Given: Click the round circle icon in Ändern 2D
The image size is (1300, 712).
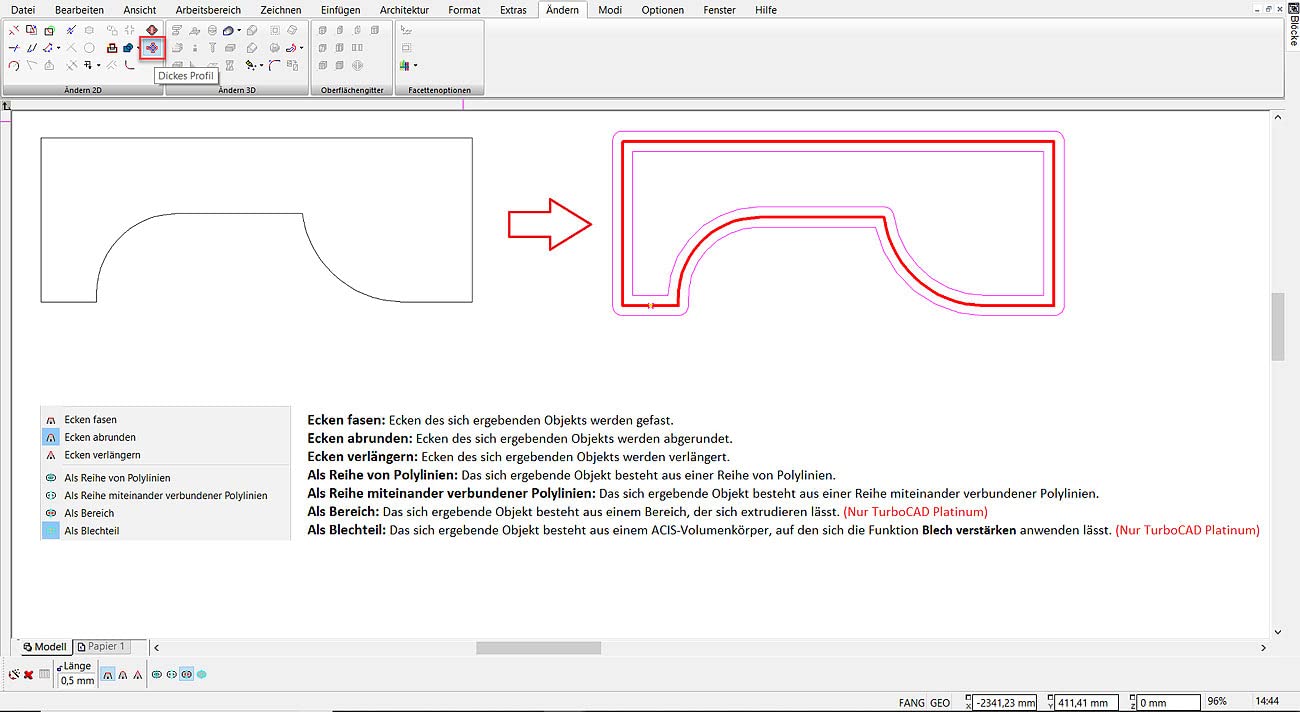Looking at the screenshot, I should 89,47.
